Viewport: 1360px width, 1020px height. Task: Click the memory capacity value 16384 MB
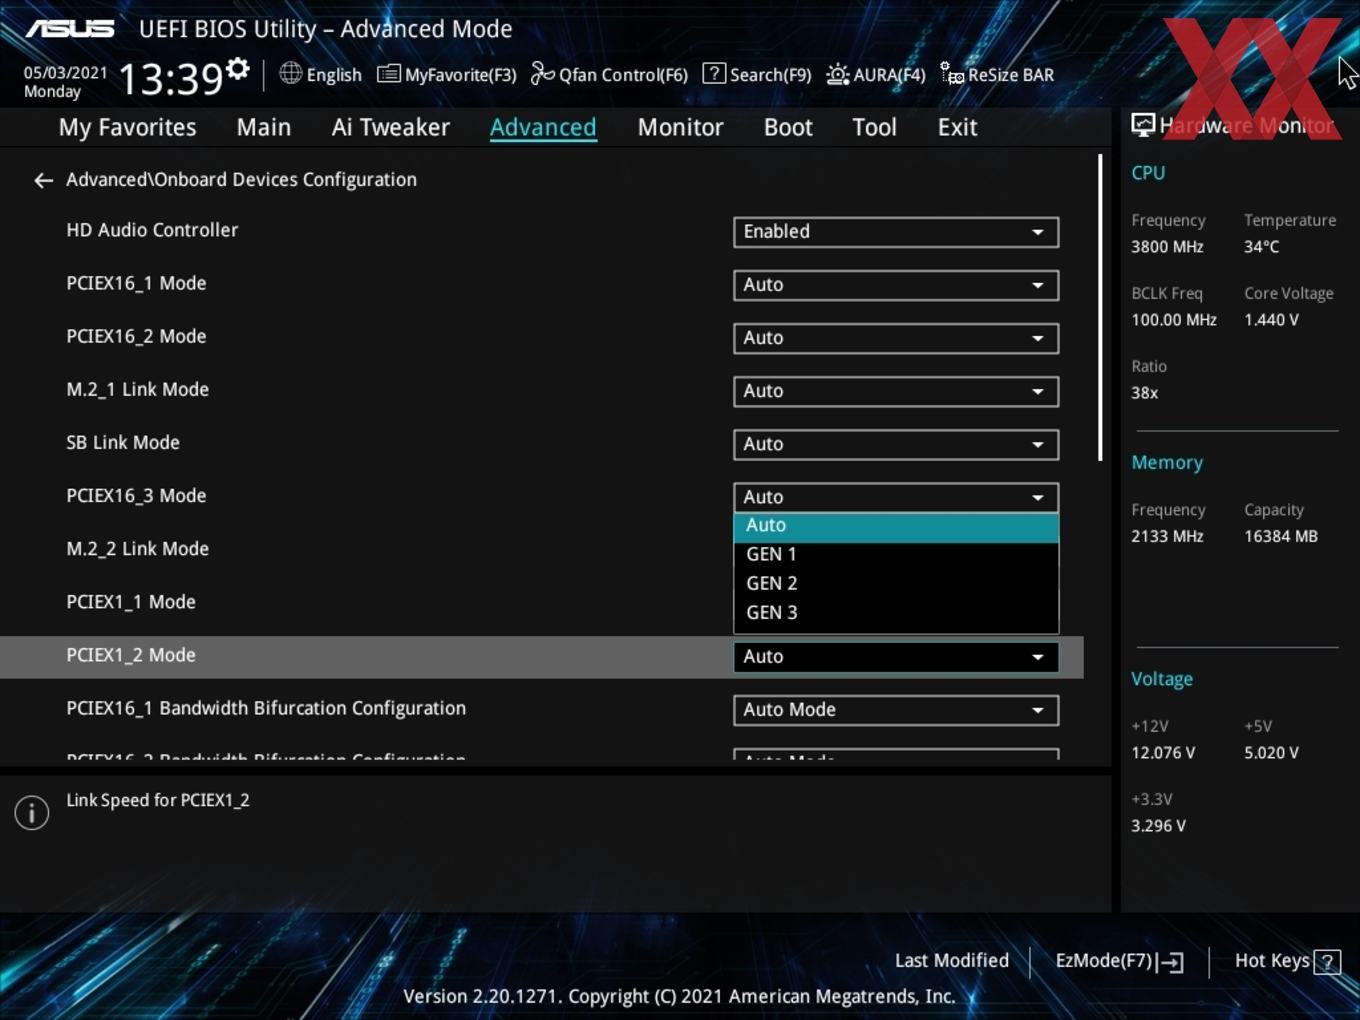(x=1281, y=537)
